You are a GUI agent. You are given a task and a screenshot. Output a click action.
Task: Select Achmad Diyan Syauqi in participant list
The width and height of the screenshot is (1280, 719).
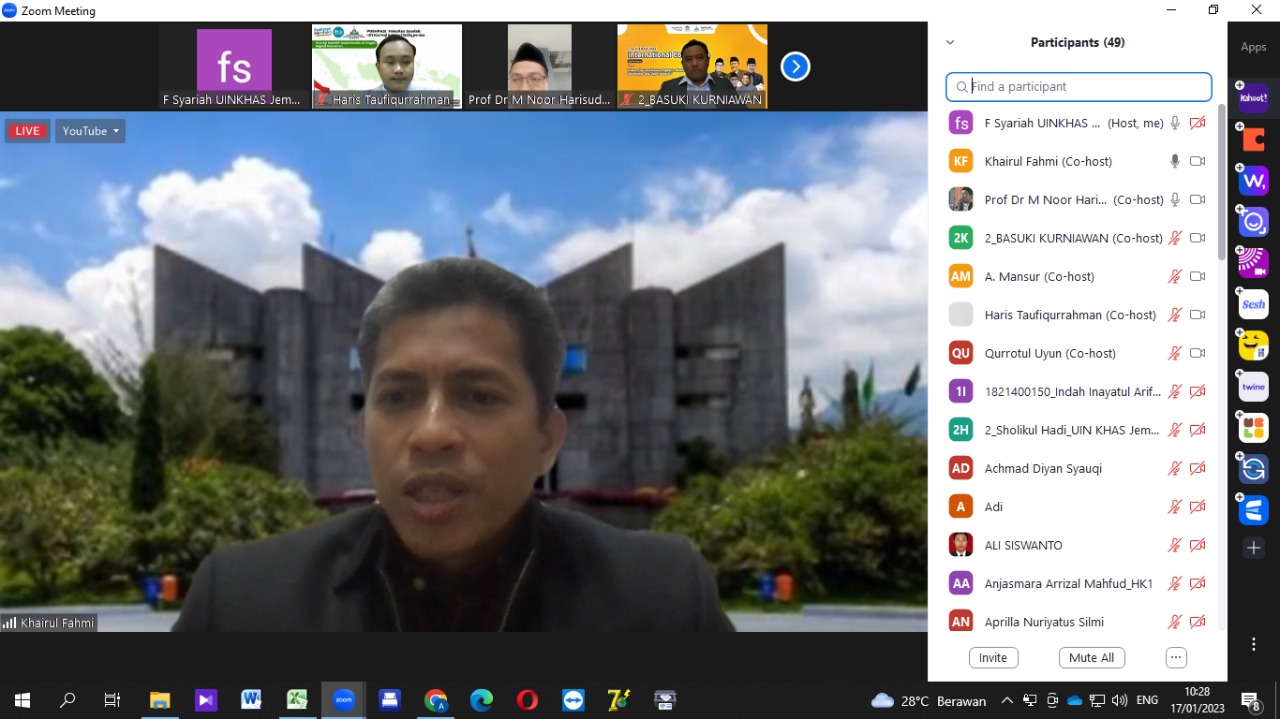tap(1043, 468)
